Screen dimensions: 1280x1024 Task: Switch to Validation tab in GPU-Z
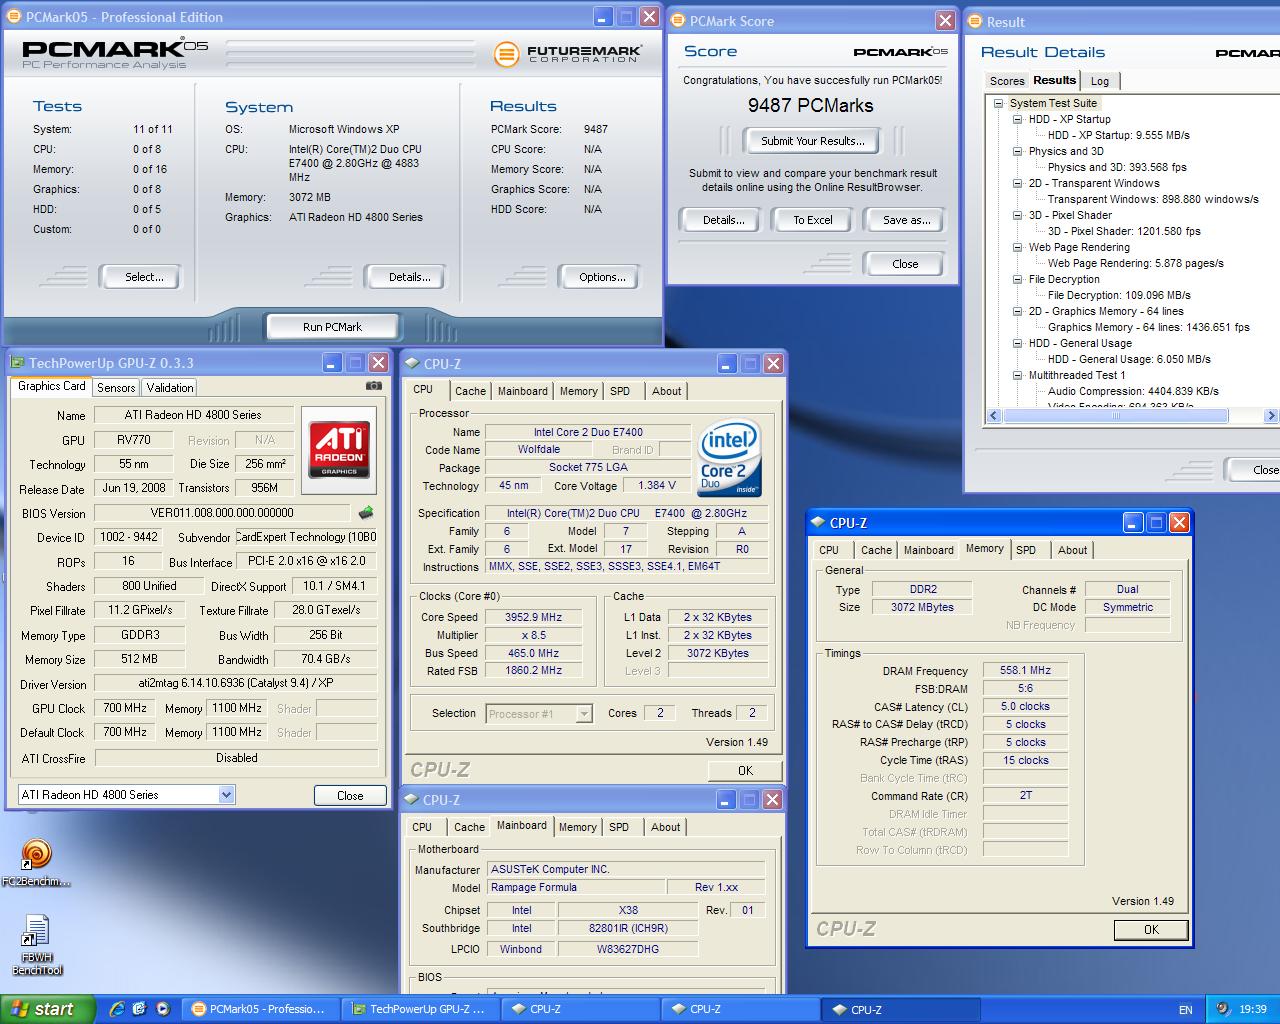(x=170, y=388)
